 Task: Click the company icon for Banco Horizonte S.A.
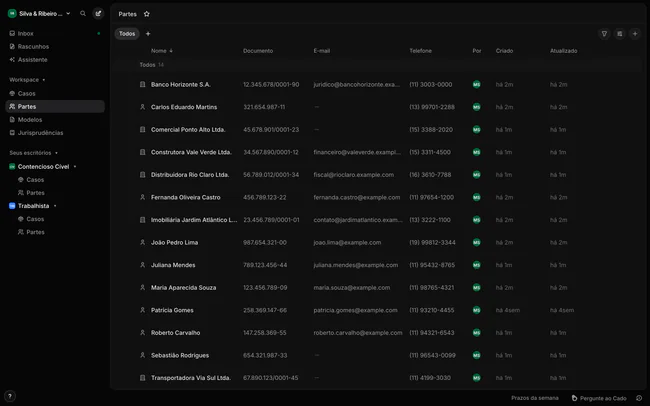[x=143, y=85]
